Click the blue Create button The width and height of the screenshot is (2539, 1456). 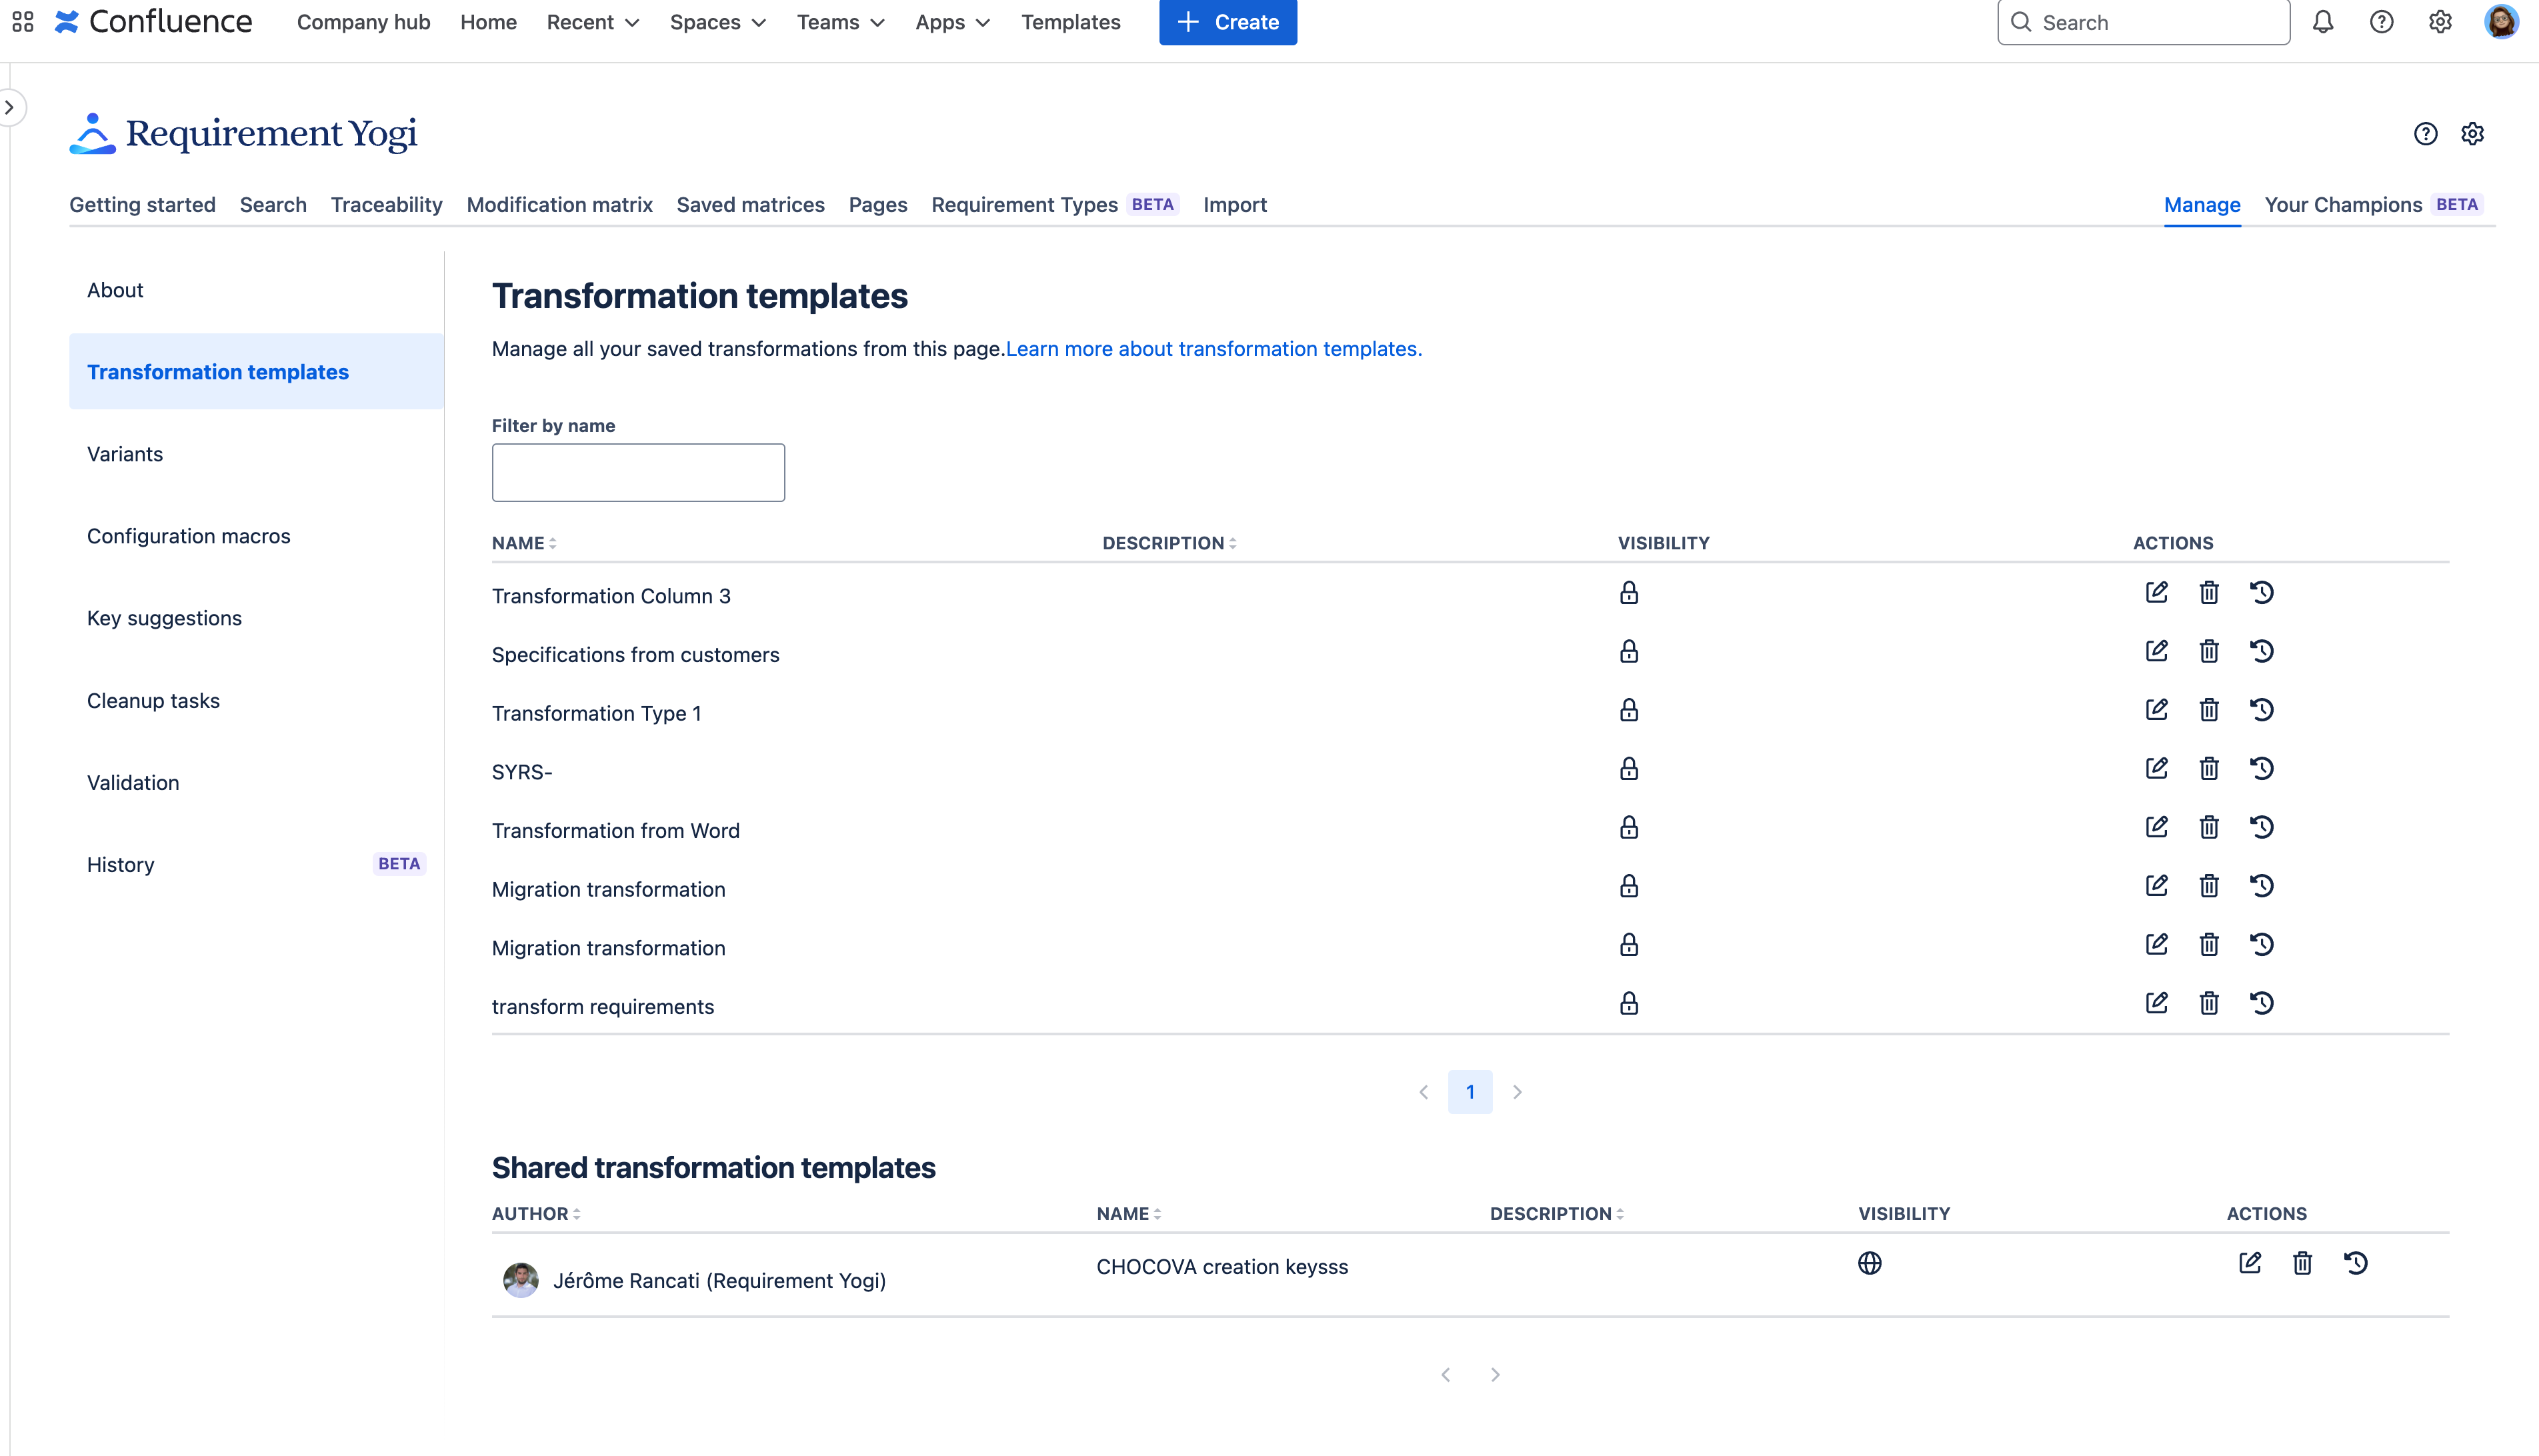point(1227,22)
